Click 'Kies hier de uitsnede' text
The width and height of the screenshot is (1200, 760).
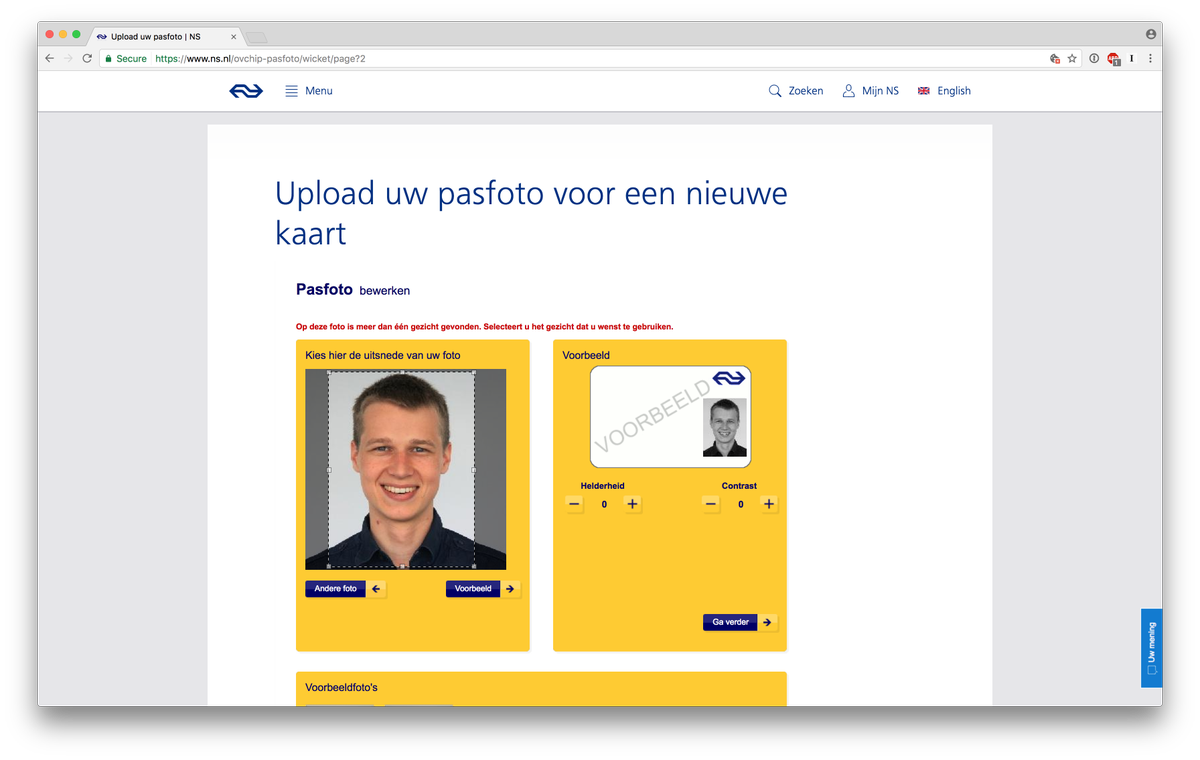(383, 355)
